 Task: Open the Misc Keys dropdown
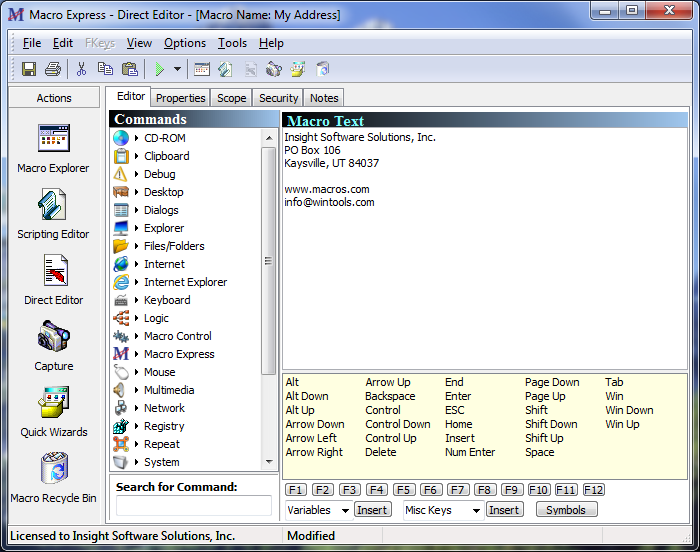(x=475, y=510)
